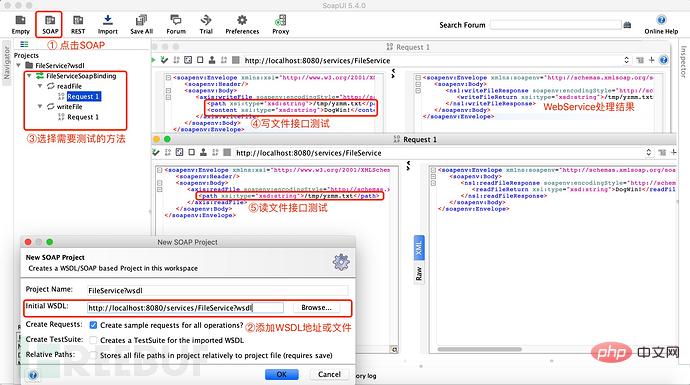Click the person-shaped icon in writeFile request toolbar
The image size is (690, 385).
pos(212,60)
